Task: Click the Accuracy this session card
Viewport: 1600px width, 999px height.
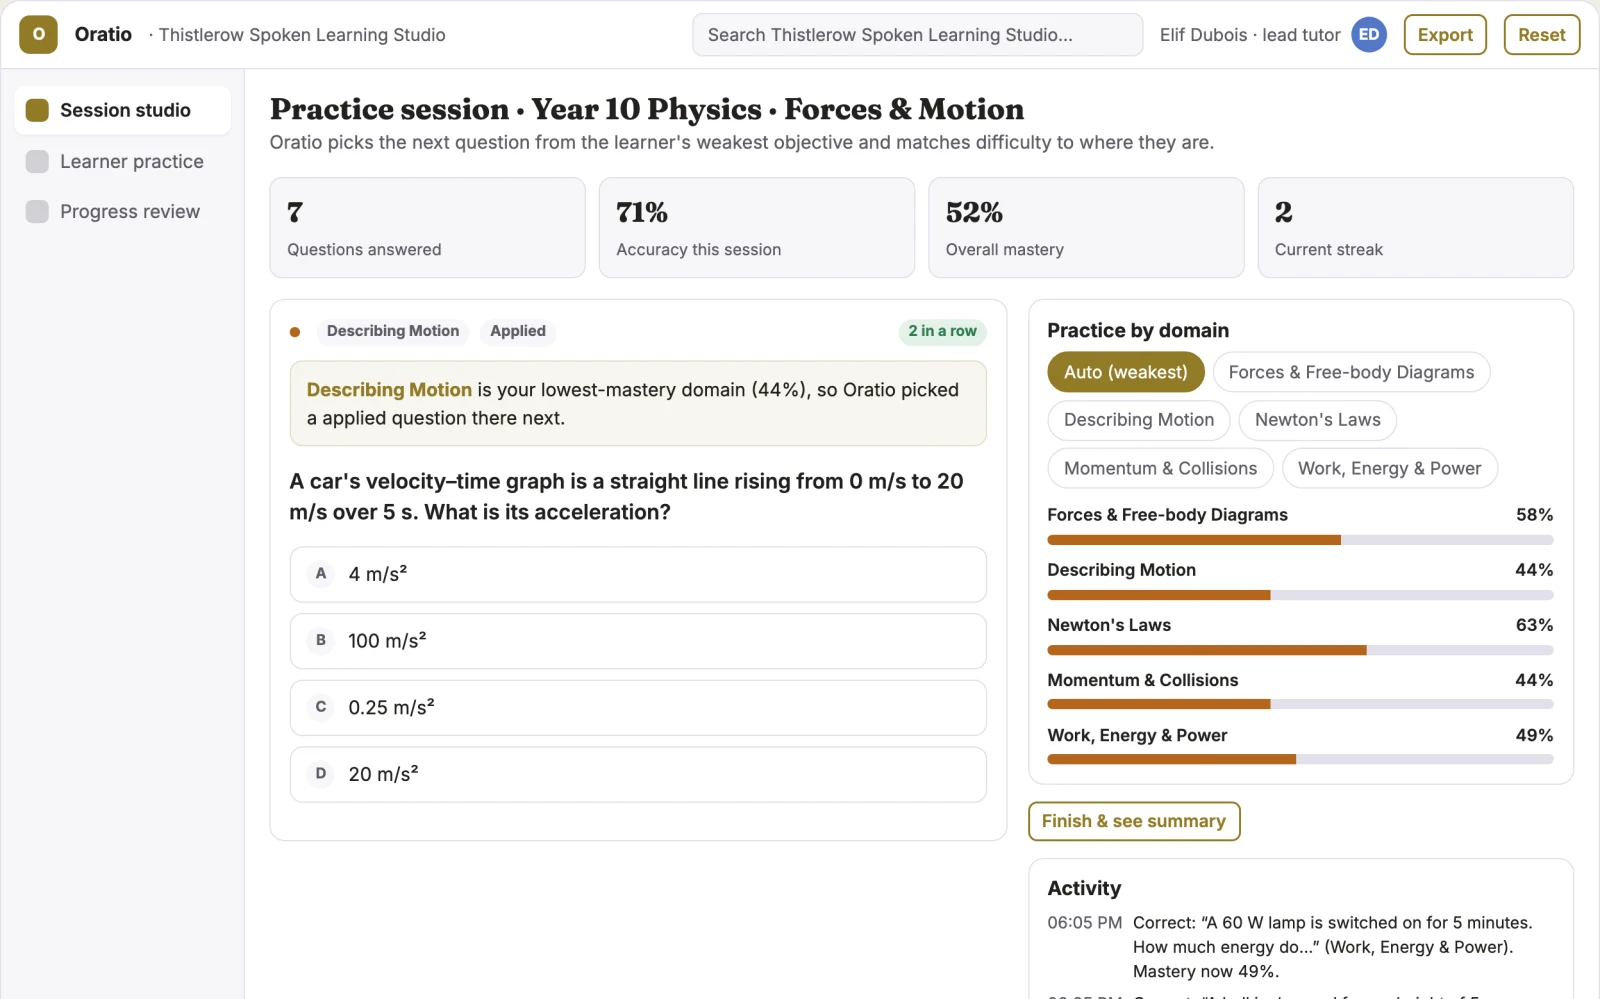Action: [x=757, y=228]
